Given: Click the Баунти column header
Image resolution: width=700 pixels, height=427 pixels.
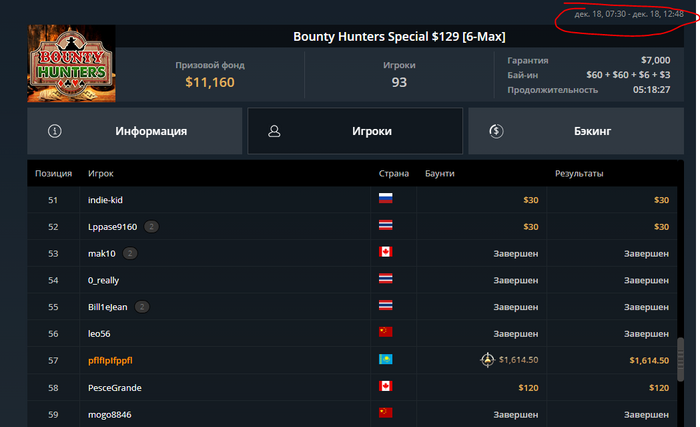Looking at the screenshot, I should [440, 173].
